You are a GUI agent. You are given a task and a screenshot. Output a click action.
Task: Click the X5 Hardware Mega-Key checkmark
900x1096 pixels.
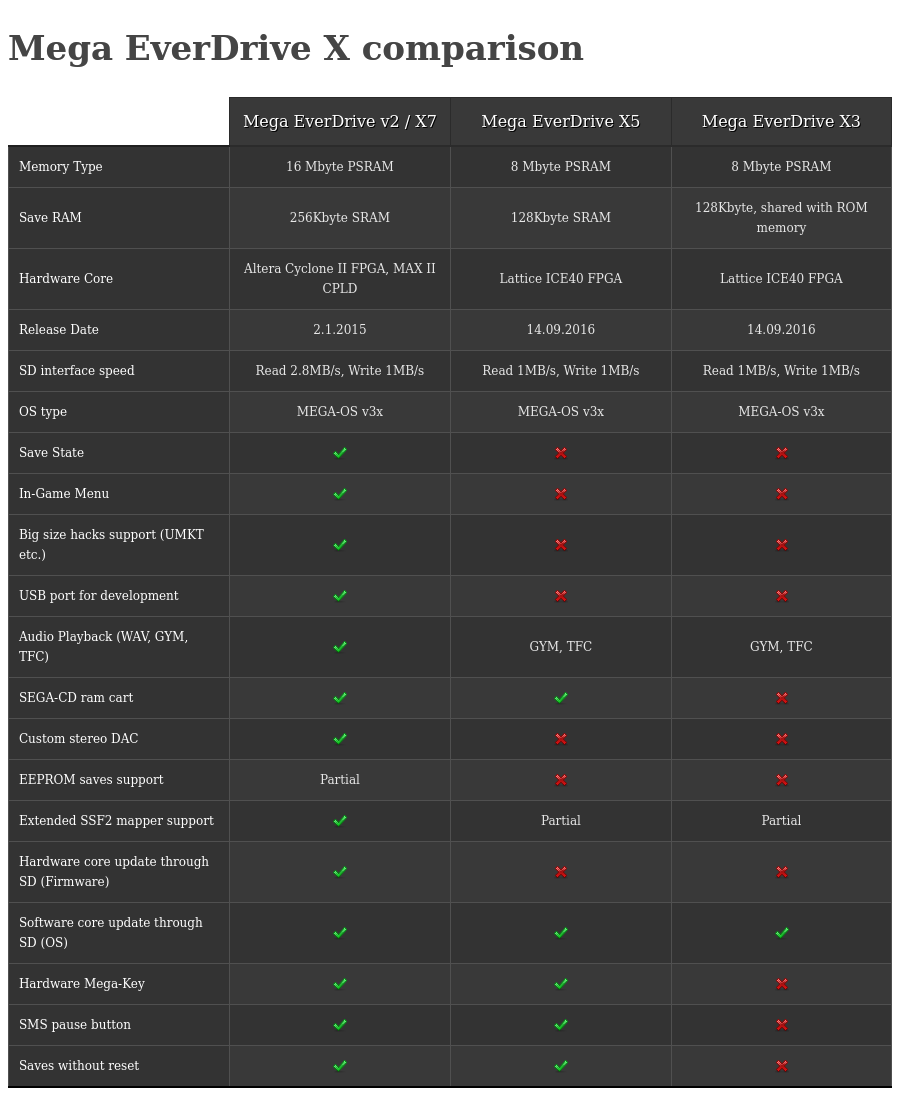(561, 984)
